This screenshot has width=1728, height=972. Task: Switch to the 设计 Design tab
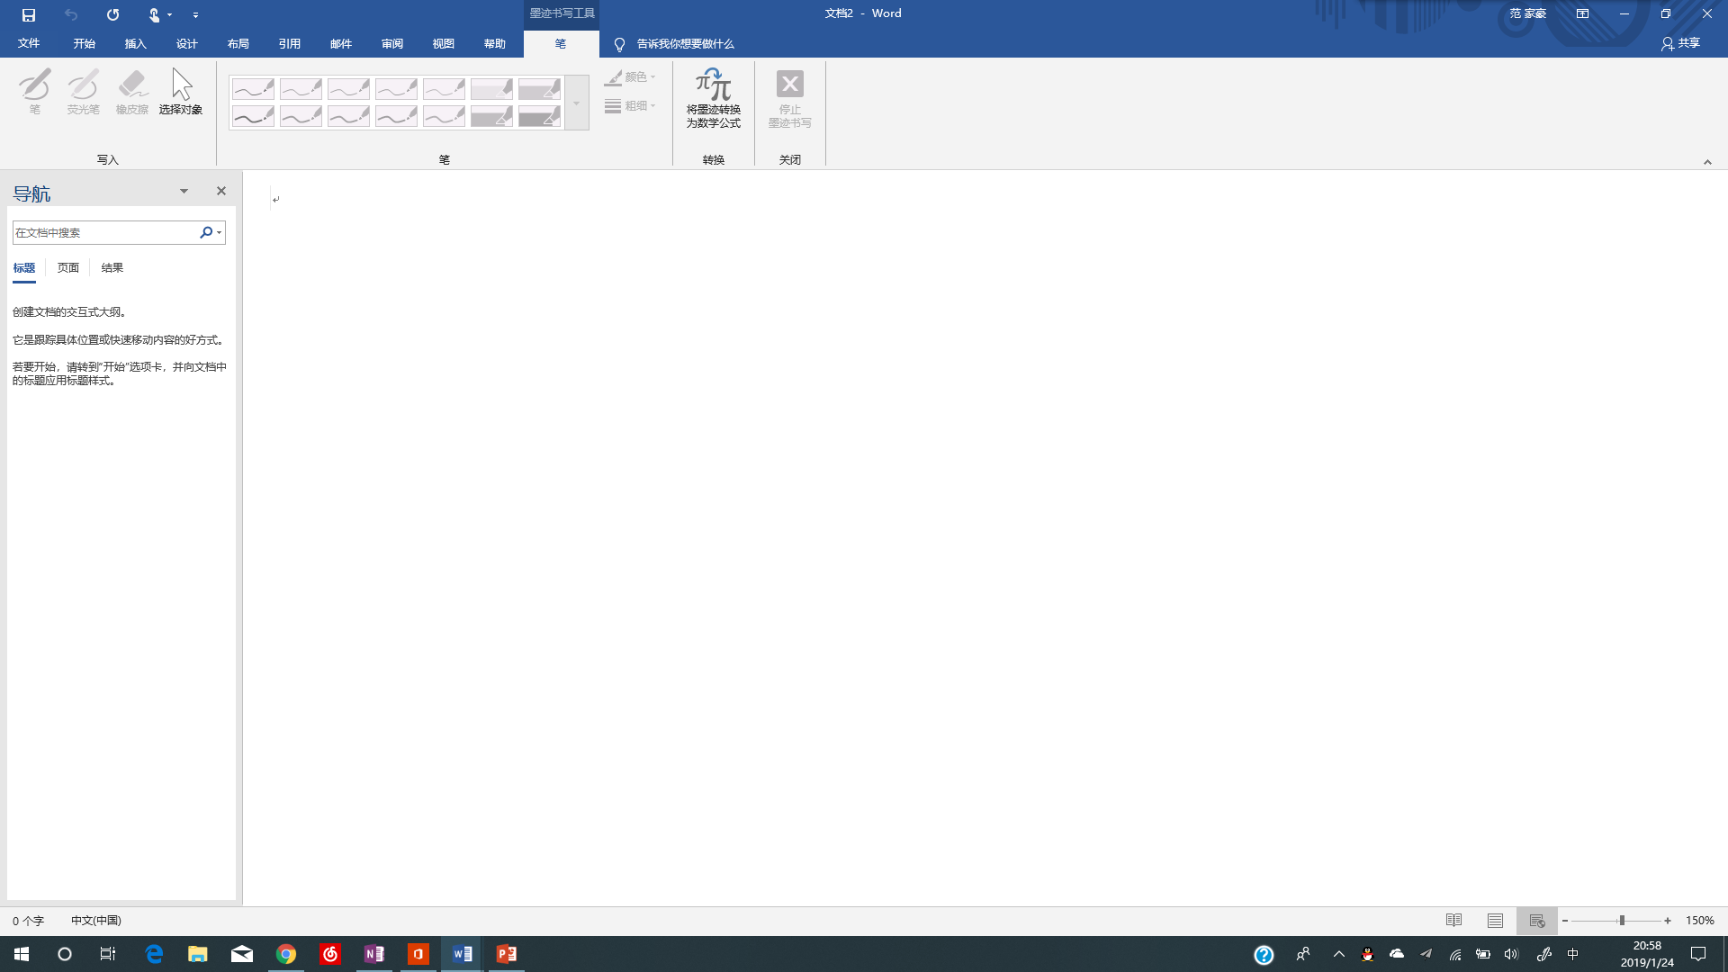click(187, 44)
